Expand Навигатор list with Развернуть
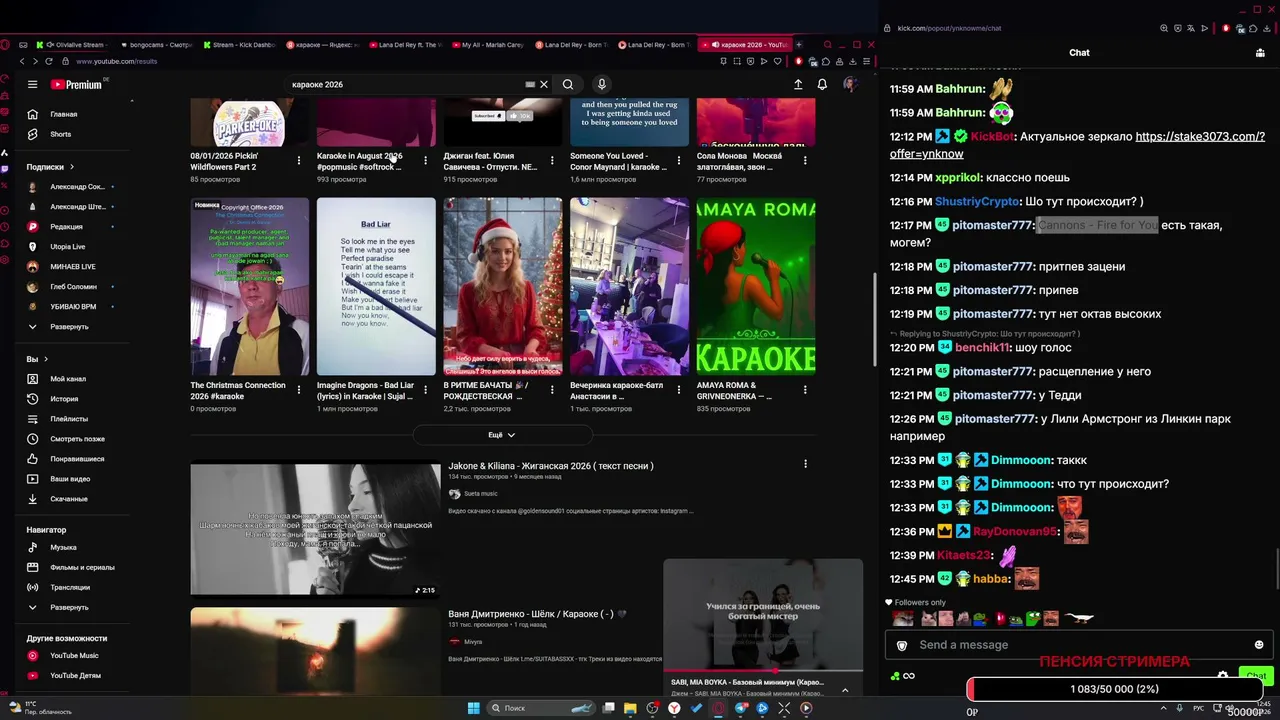The image size is (1280, 720). click(x=69, y=607)
